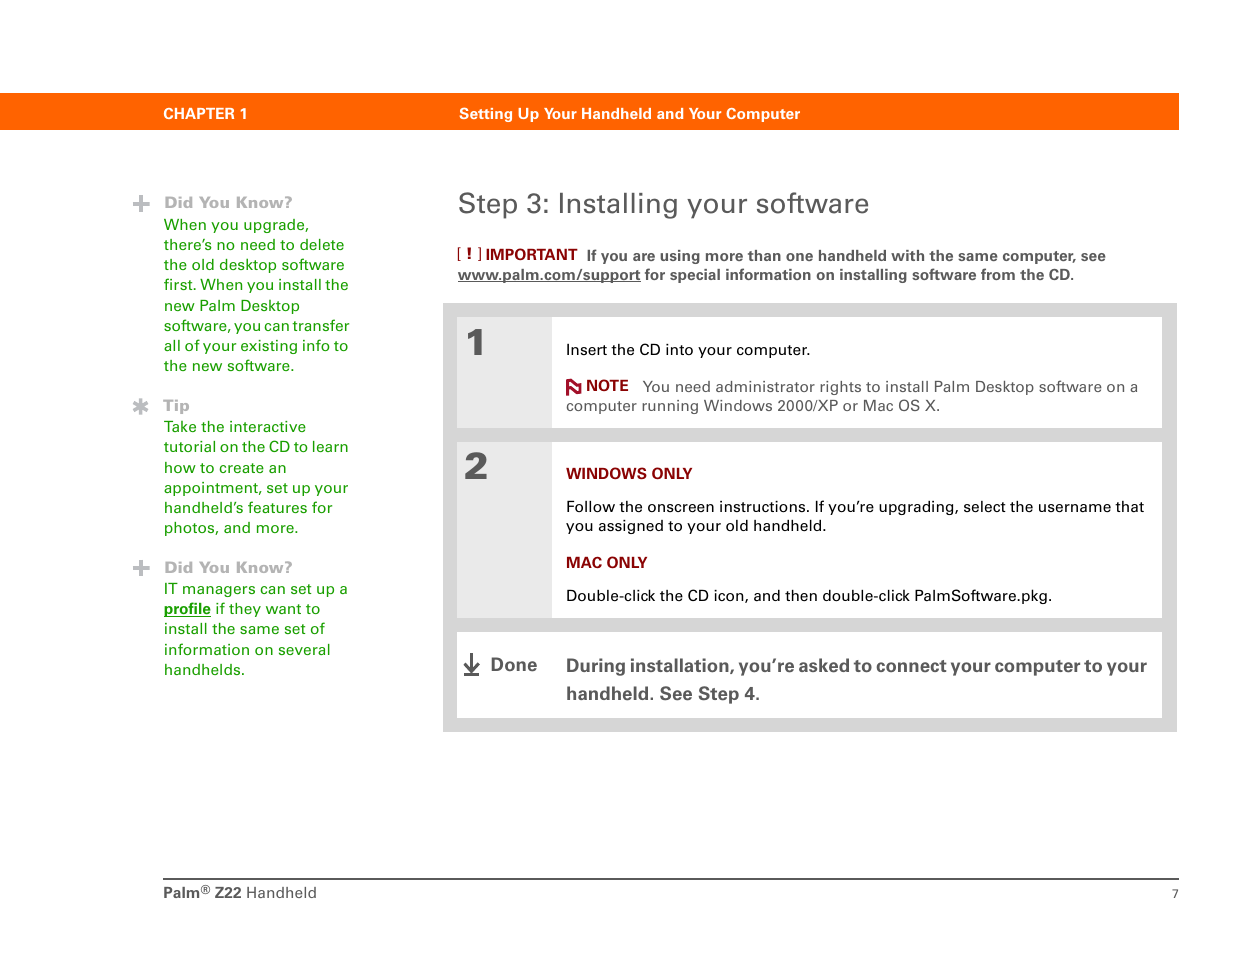Viewport: 1235px width, 954px height.
Task: Click the asterisk icon next to Tip
Action: pyautogui.click(x=141, y=406)
